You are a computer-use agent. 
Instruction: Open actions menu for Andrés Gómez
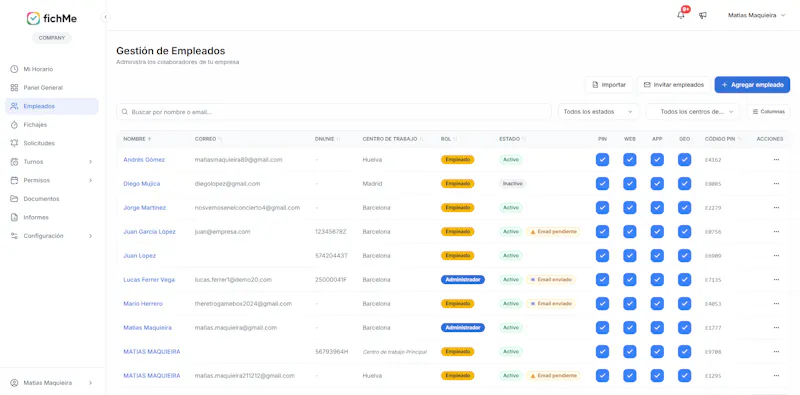(776, 160)
